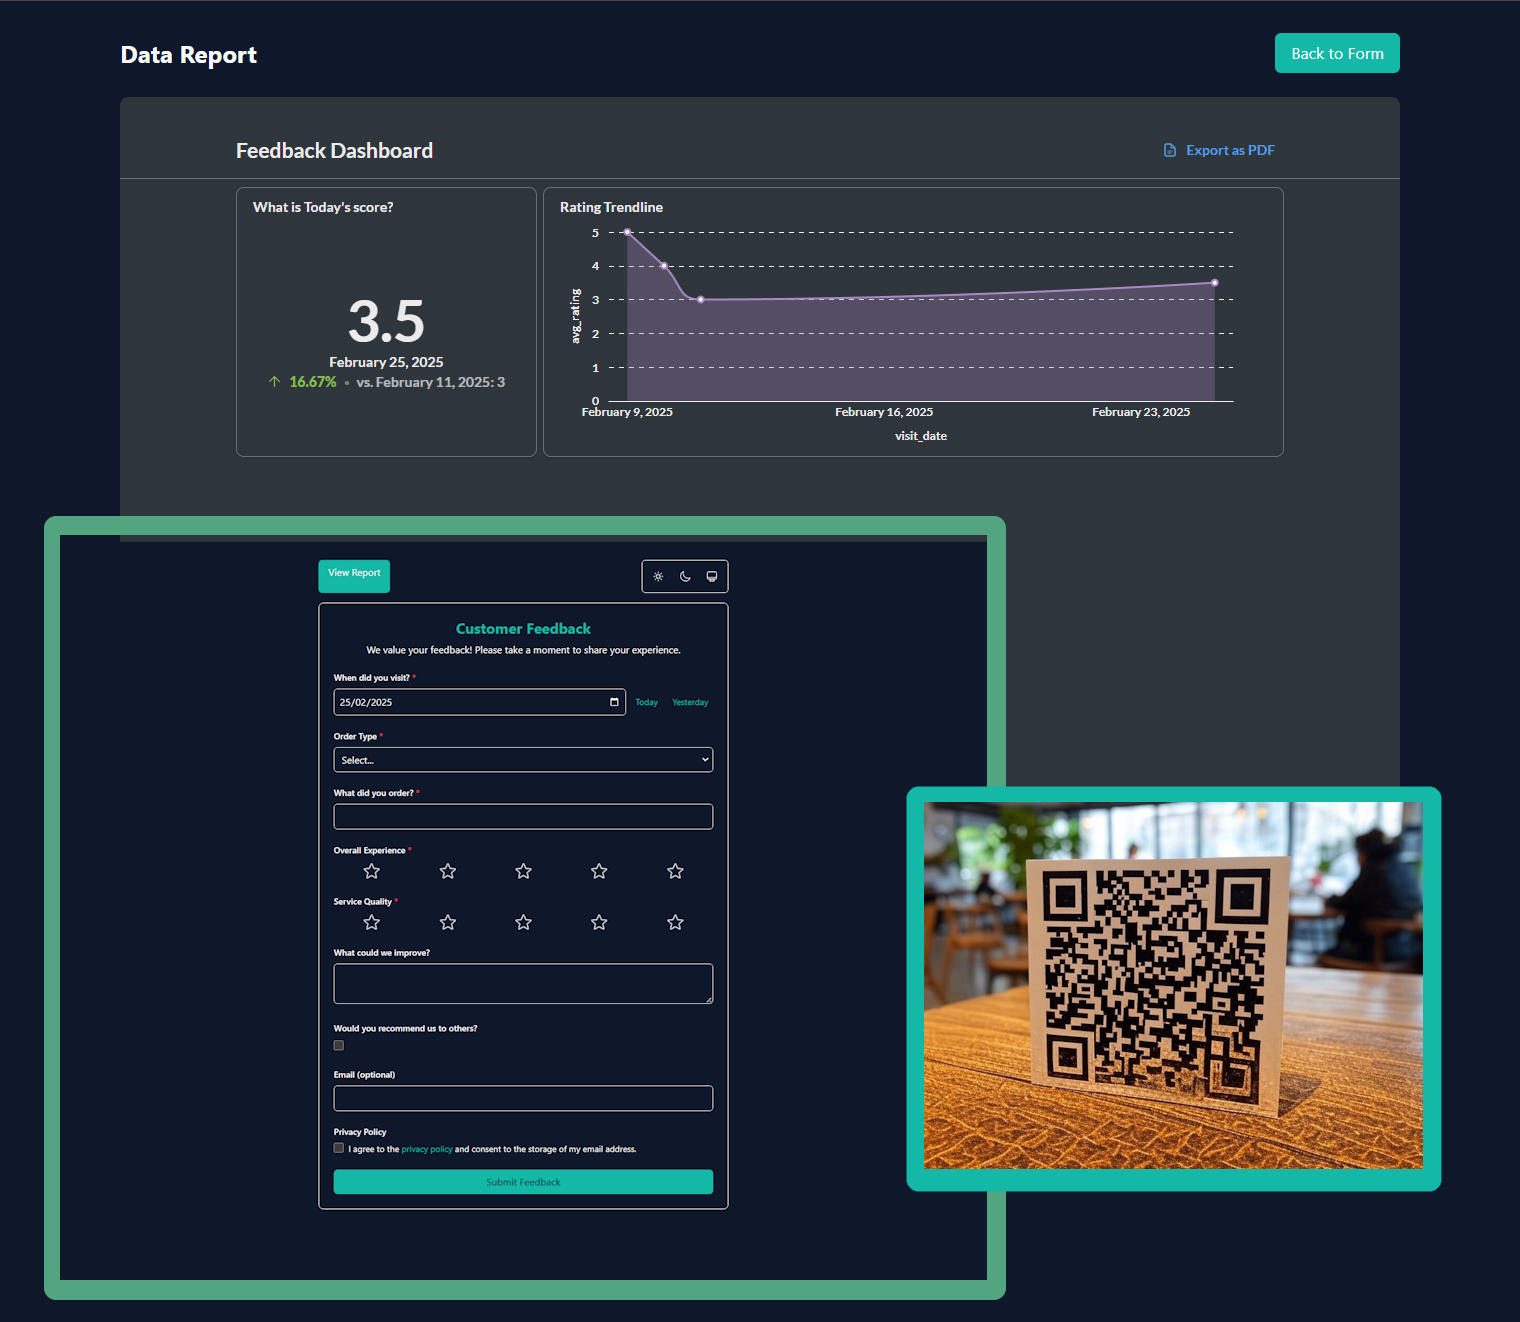Click the visit date field showing 25/02/2025
The image size is (1520, 1322).
point(480,702)
